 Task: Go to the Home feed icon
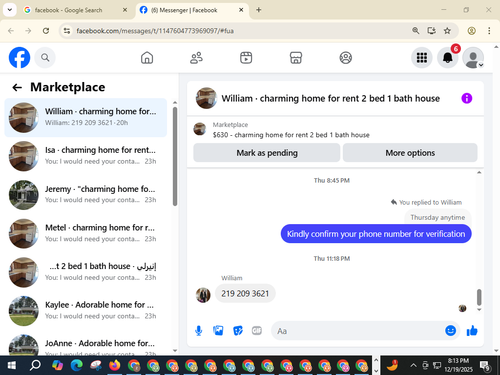pyautogui.click(x=147, y=58)
